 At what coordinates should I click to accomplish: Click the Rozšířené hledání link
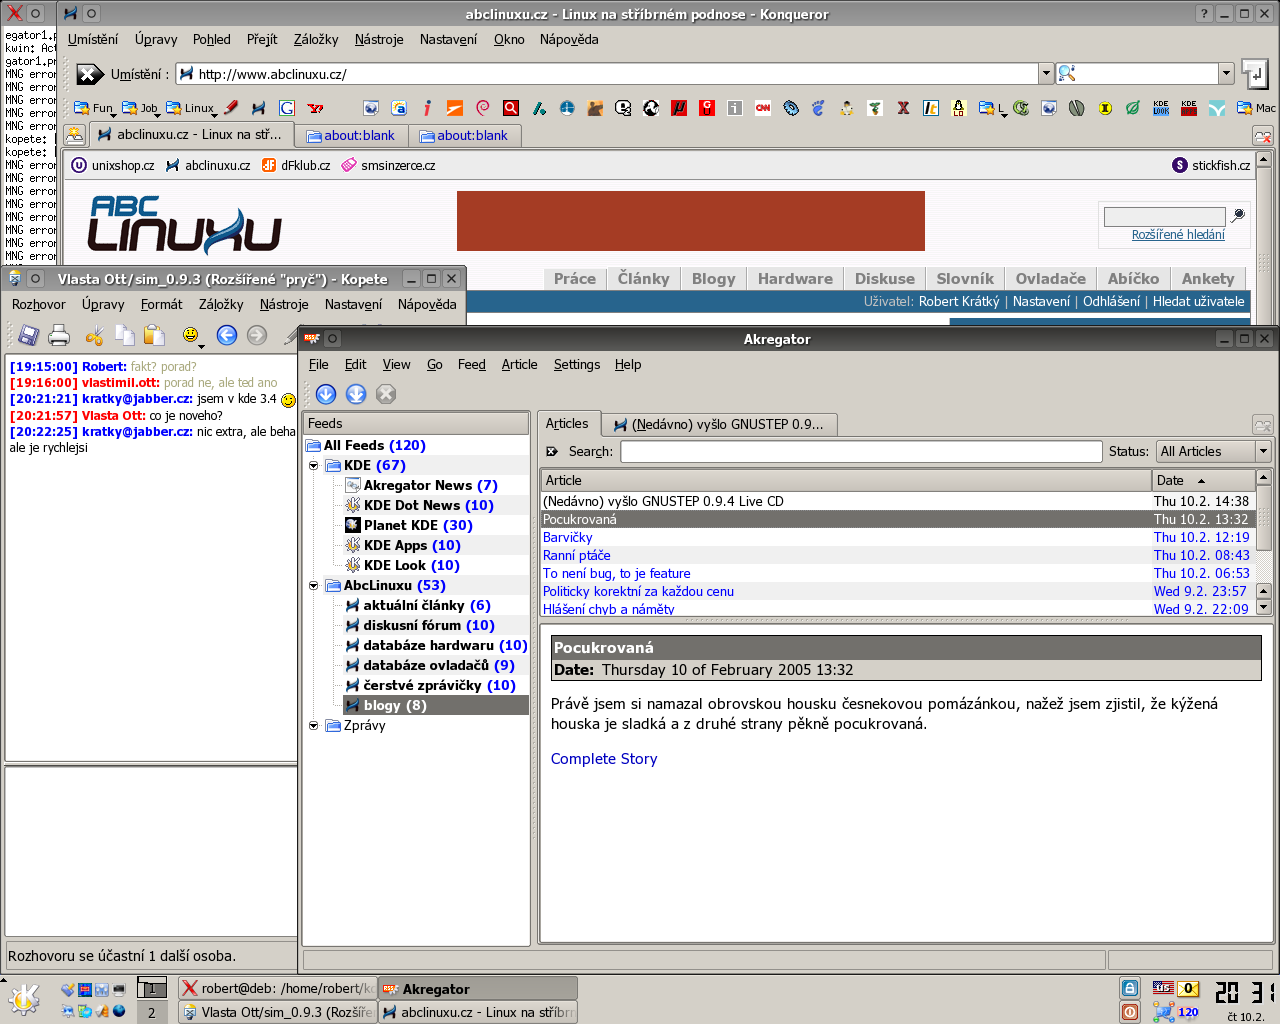pos(1178,235)
